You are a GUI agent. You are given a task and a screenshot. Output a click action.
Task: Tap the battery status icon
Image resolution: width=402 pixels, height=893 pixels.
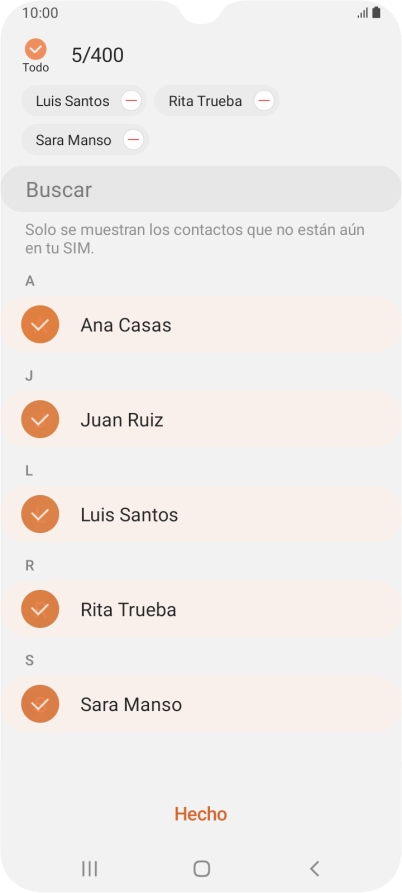[376, 13]
